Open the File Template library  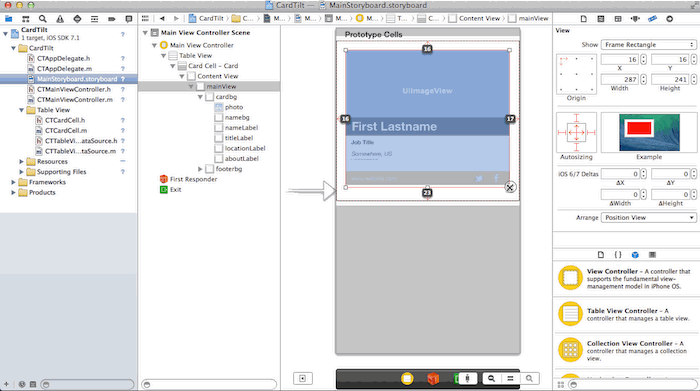pyautogui.click(x=600, y=254)
